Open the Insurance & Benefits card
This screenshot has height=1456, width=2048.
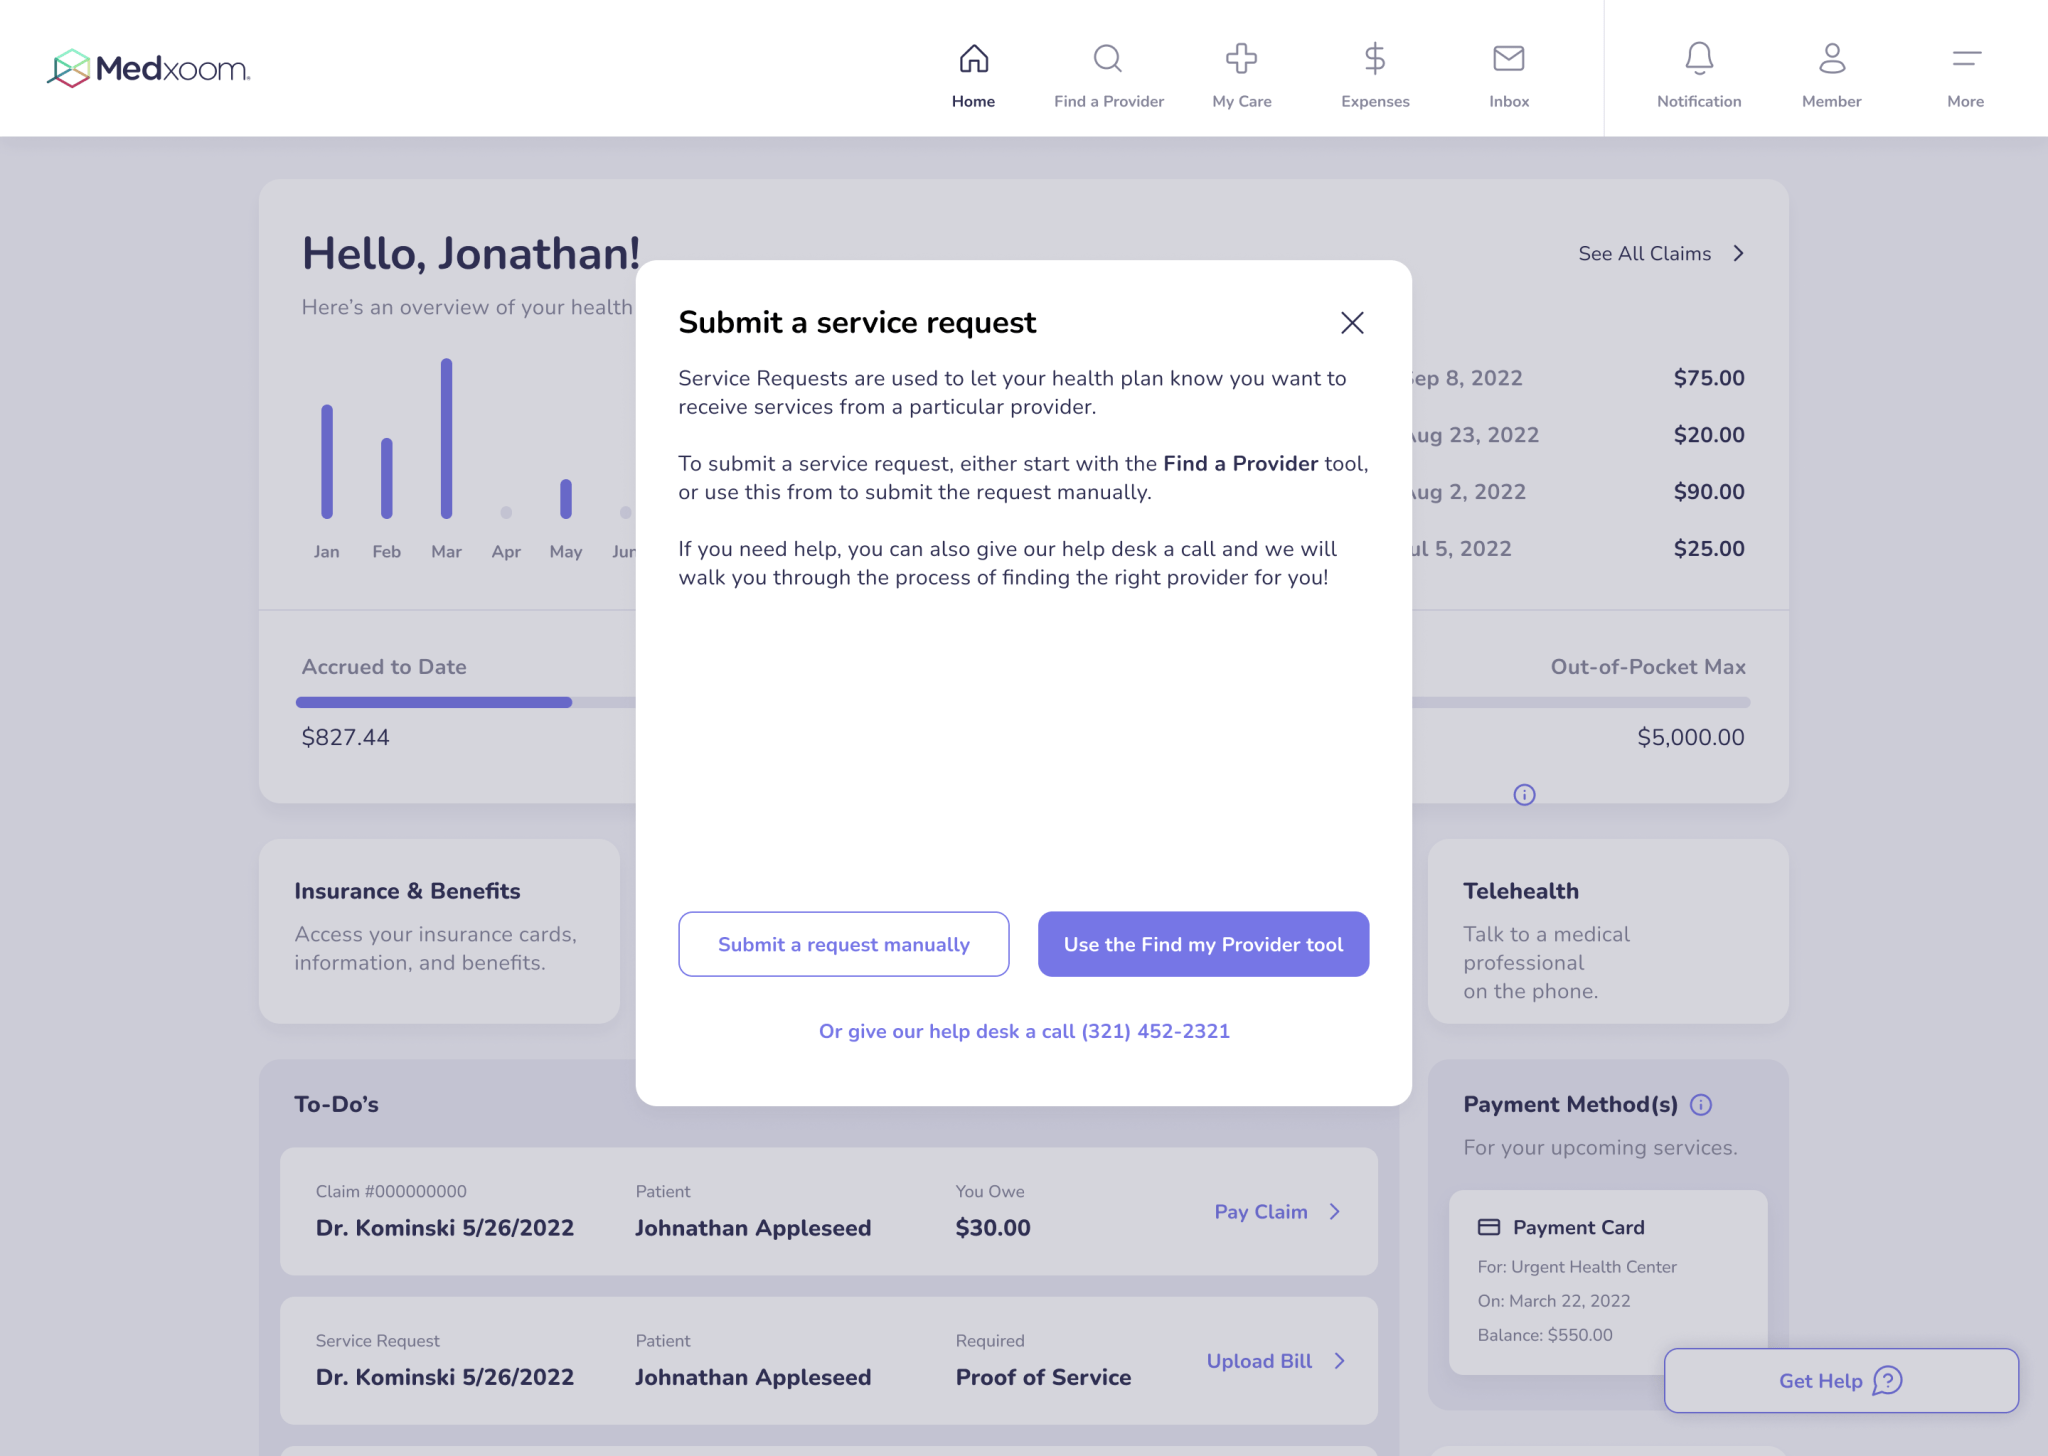(439, 931)
